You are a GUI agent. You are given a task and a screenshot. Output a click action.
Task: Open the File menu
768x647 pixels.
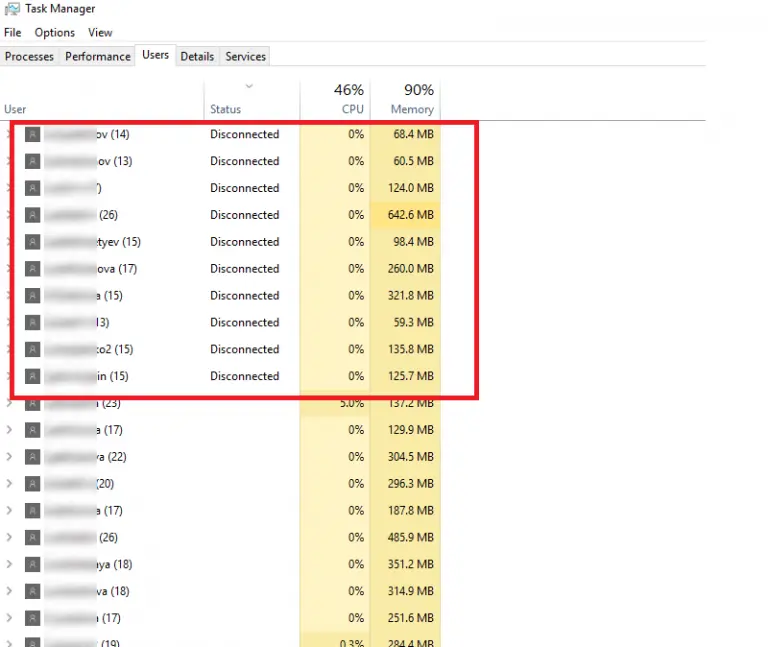point(13,32)
